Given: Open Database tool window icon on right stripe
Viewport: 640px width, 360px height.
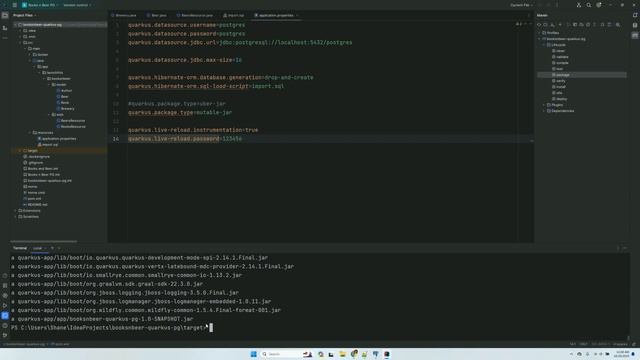Looking at the screenshot, I should coord(635,25).
